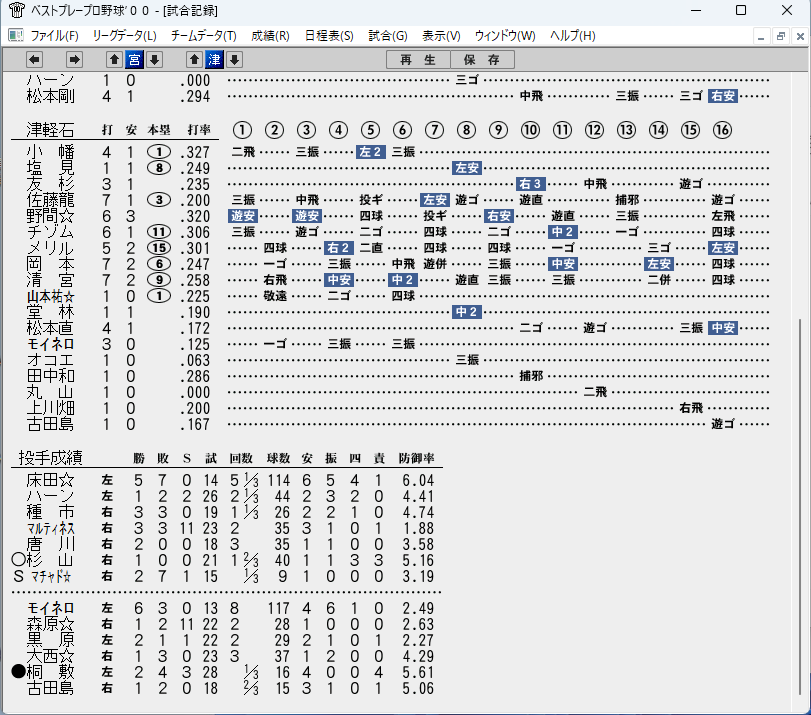Click the up arrow beside 宮 team icon

click(x=114, y=60)
